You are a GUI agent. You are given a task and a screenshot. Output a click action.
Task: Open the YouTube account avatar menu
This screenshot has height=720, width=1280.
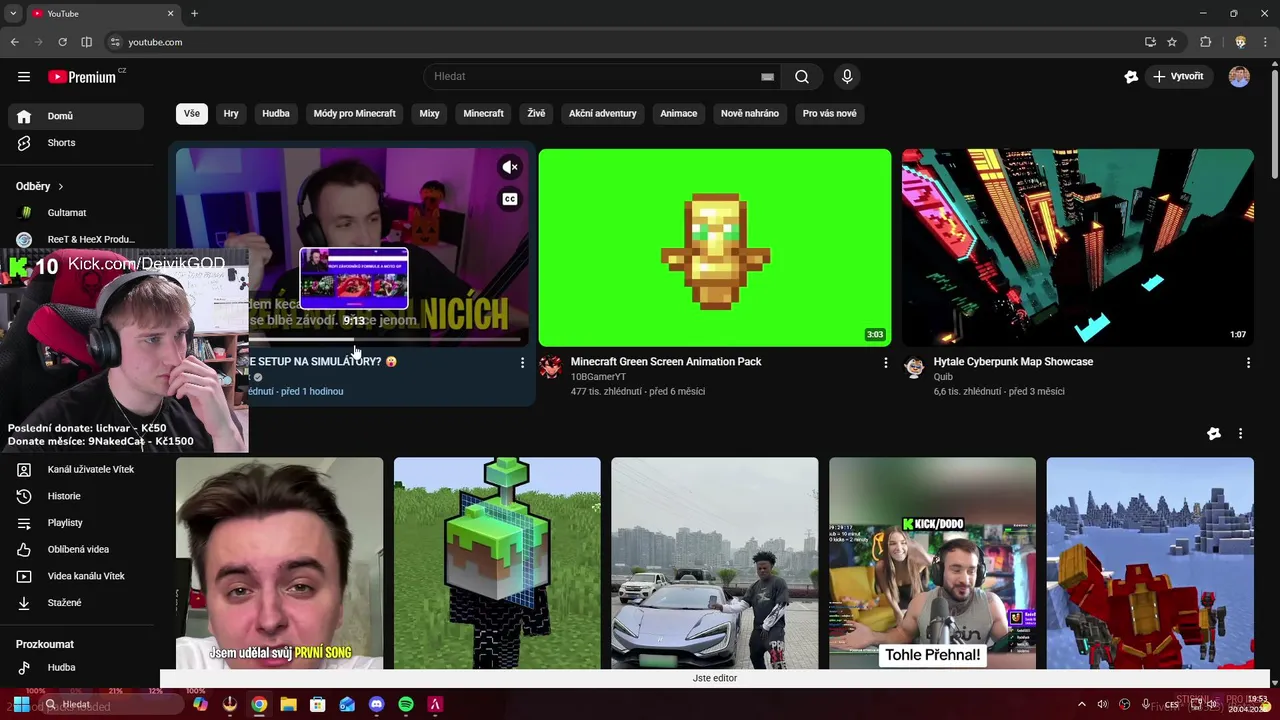pos(1239,77)
